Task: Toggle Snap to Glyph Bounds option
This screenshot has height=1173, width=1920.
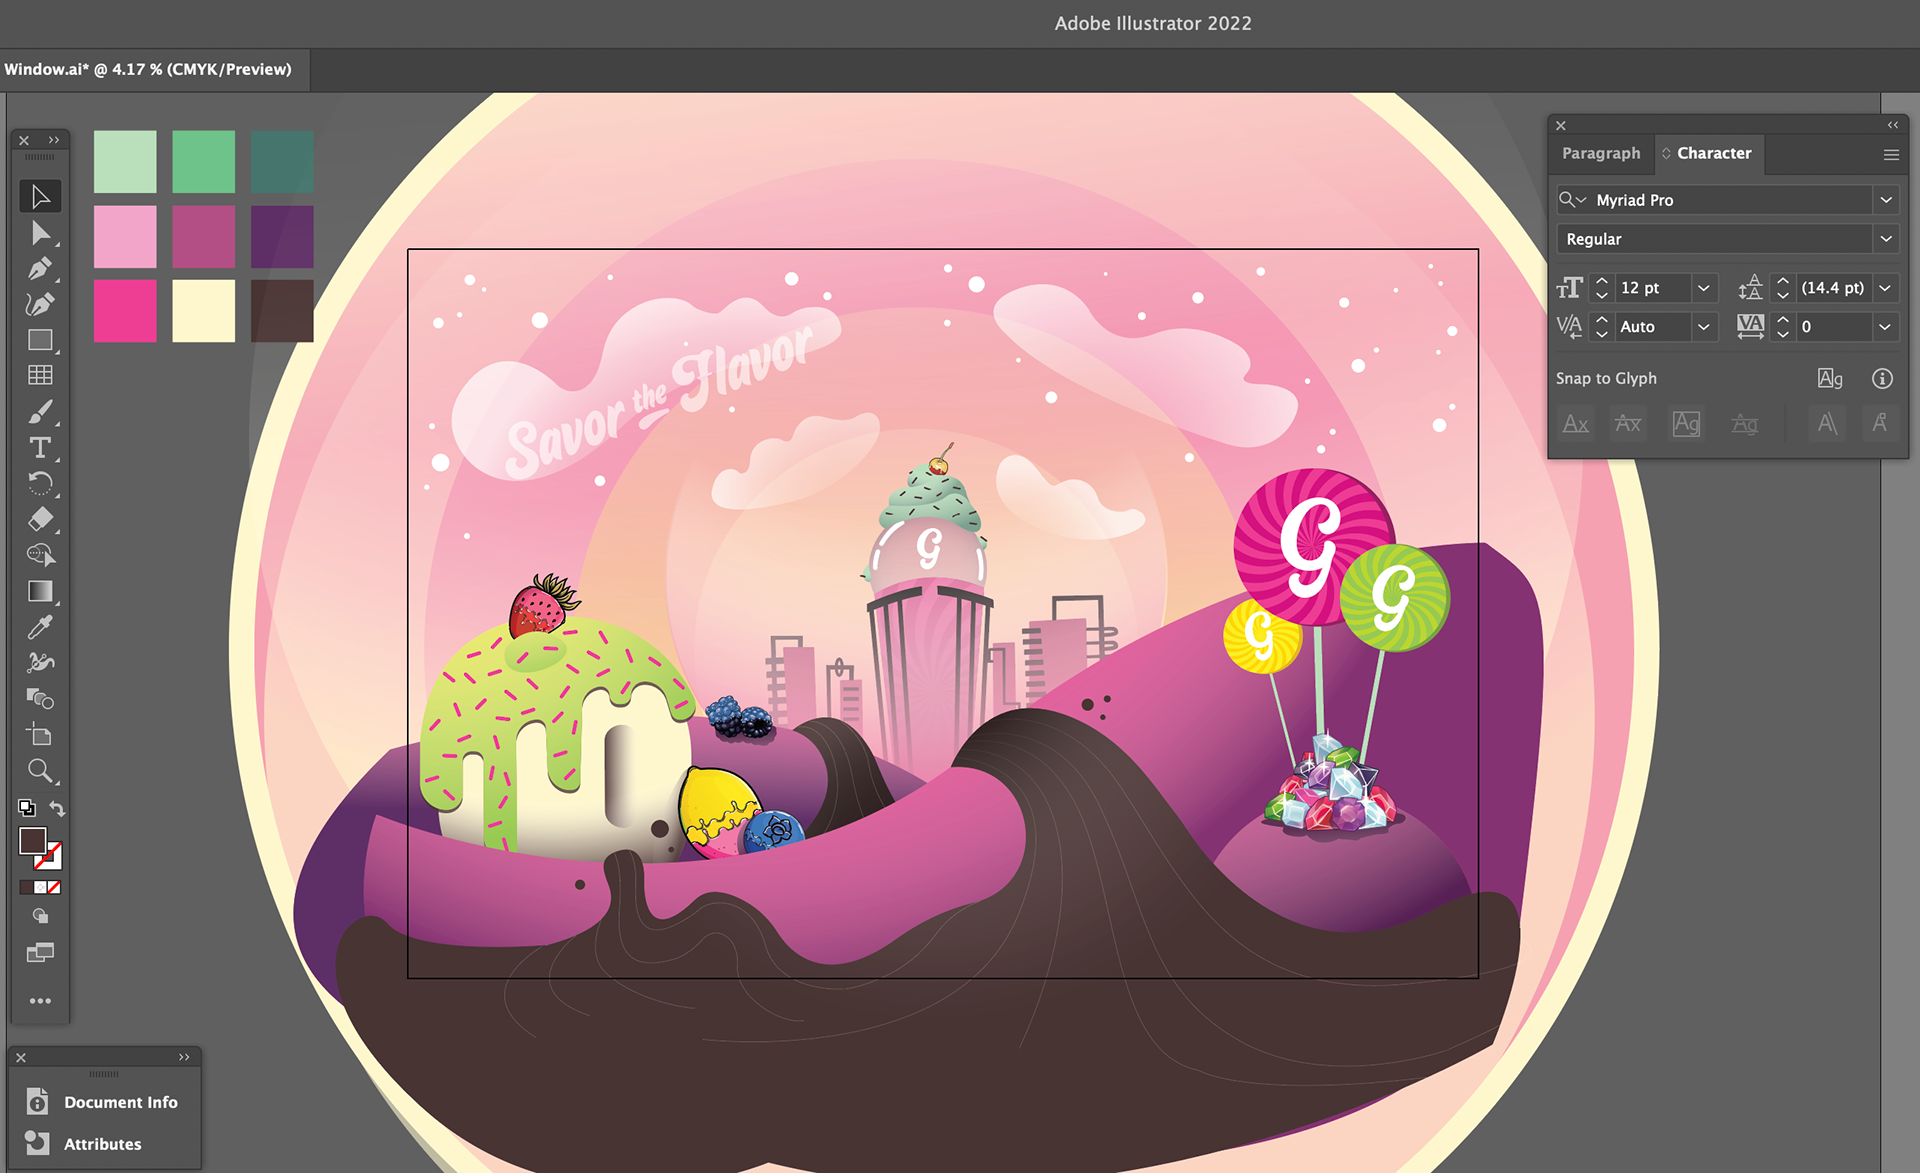Action: point(1686,424)
